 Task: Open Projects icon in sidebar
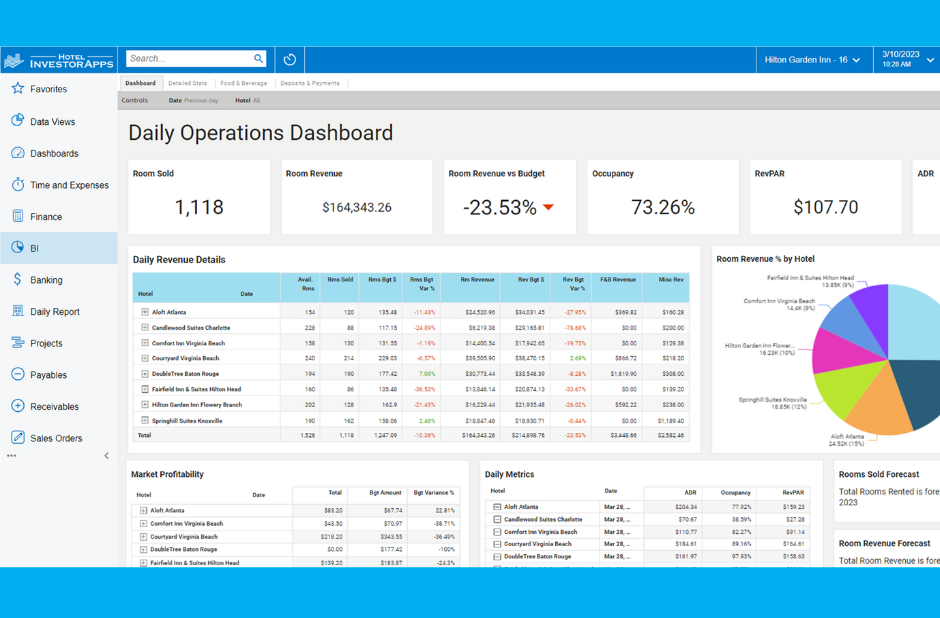[18, 343]
